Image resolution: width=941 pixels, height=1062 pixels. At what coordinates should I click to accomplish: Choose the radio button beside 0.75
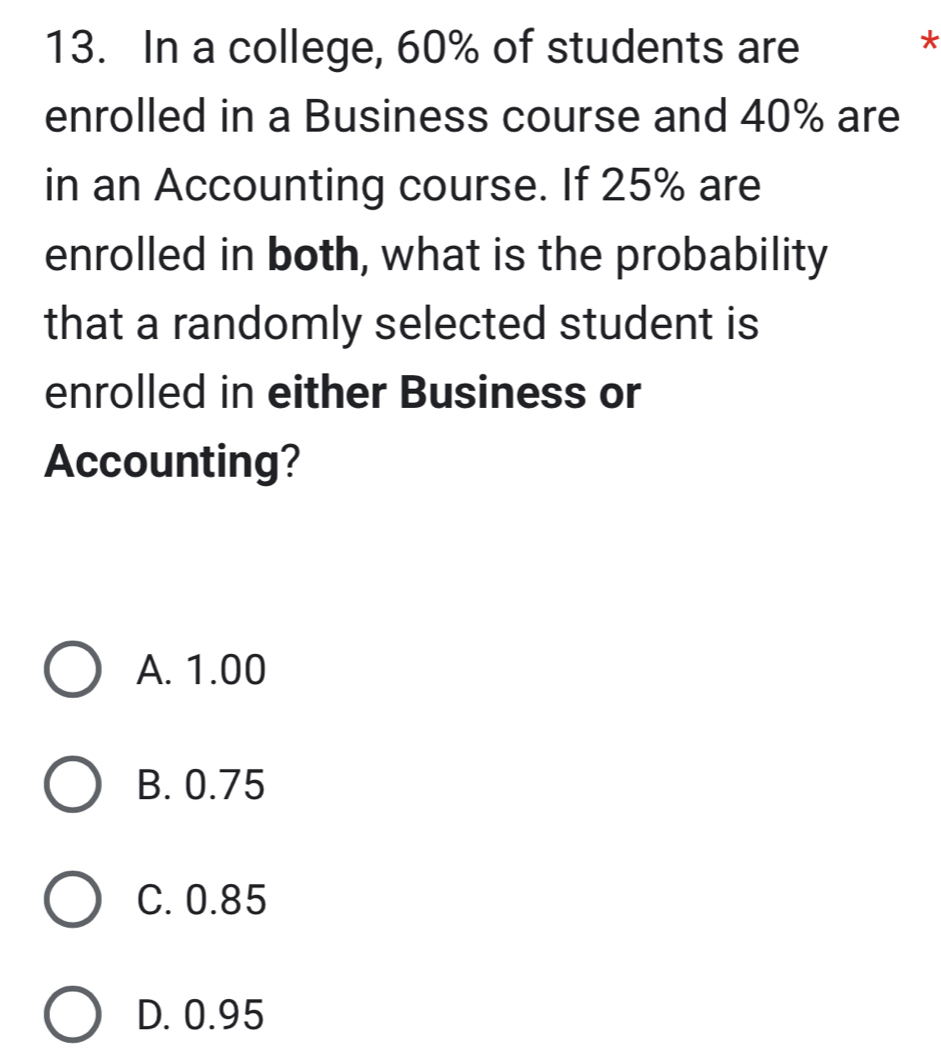(x=72, y=787)
